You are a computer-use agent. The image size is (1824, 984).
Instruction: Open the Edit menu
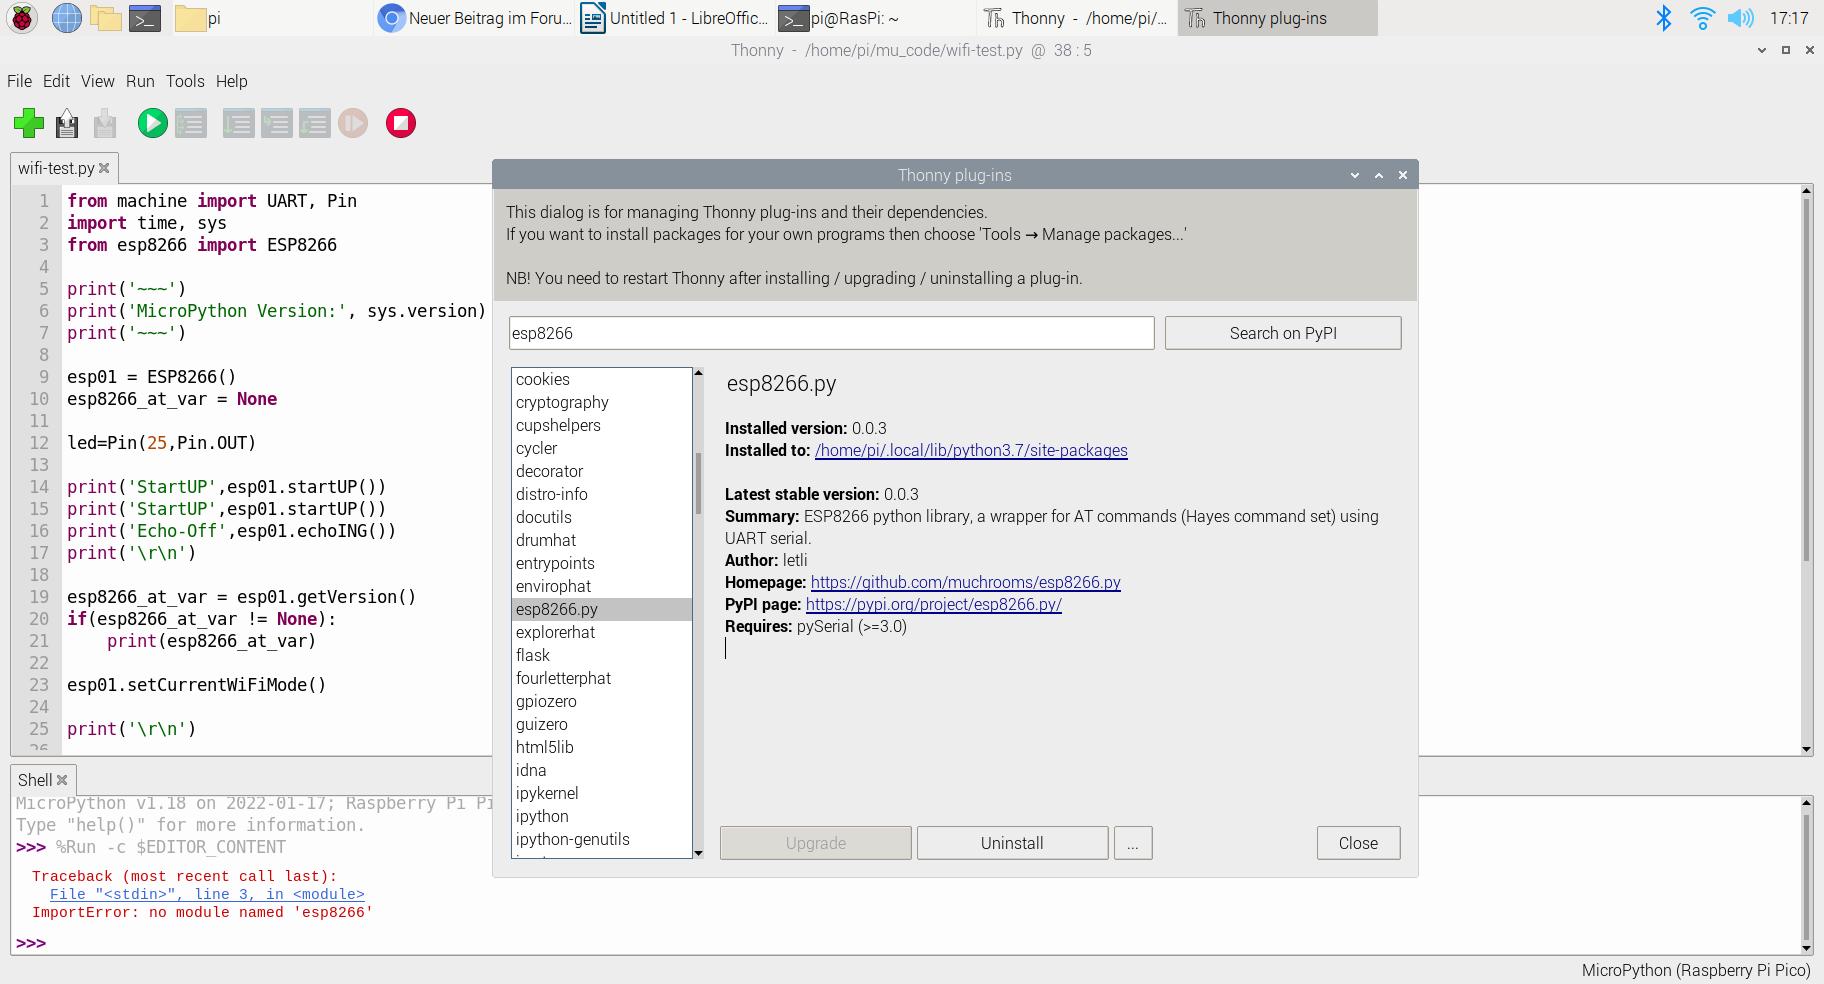[56, 81]
